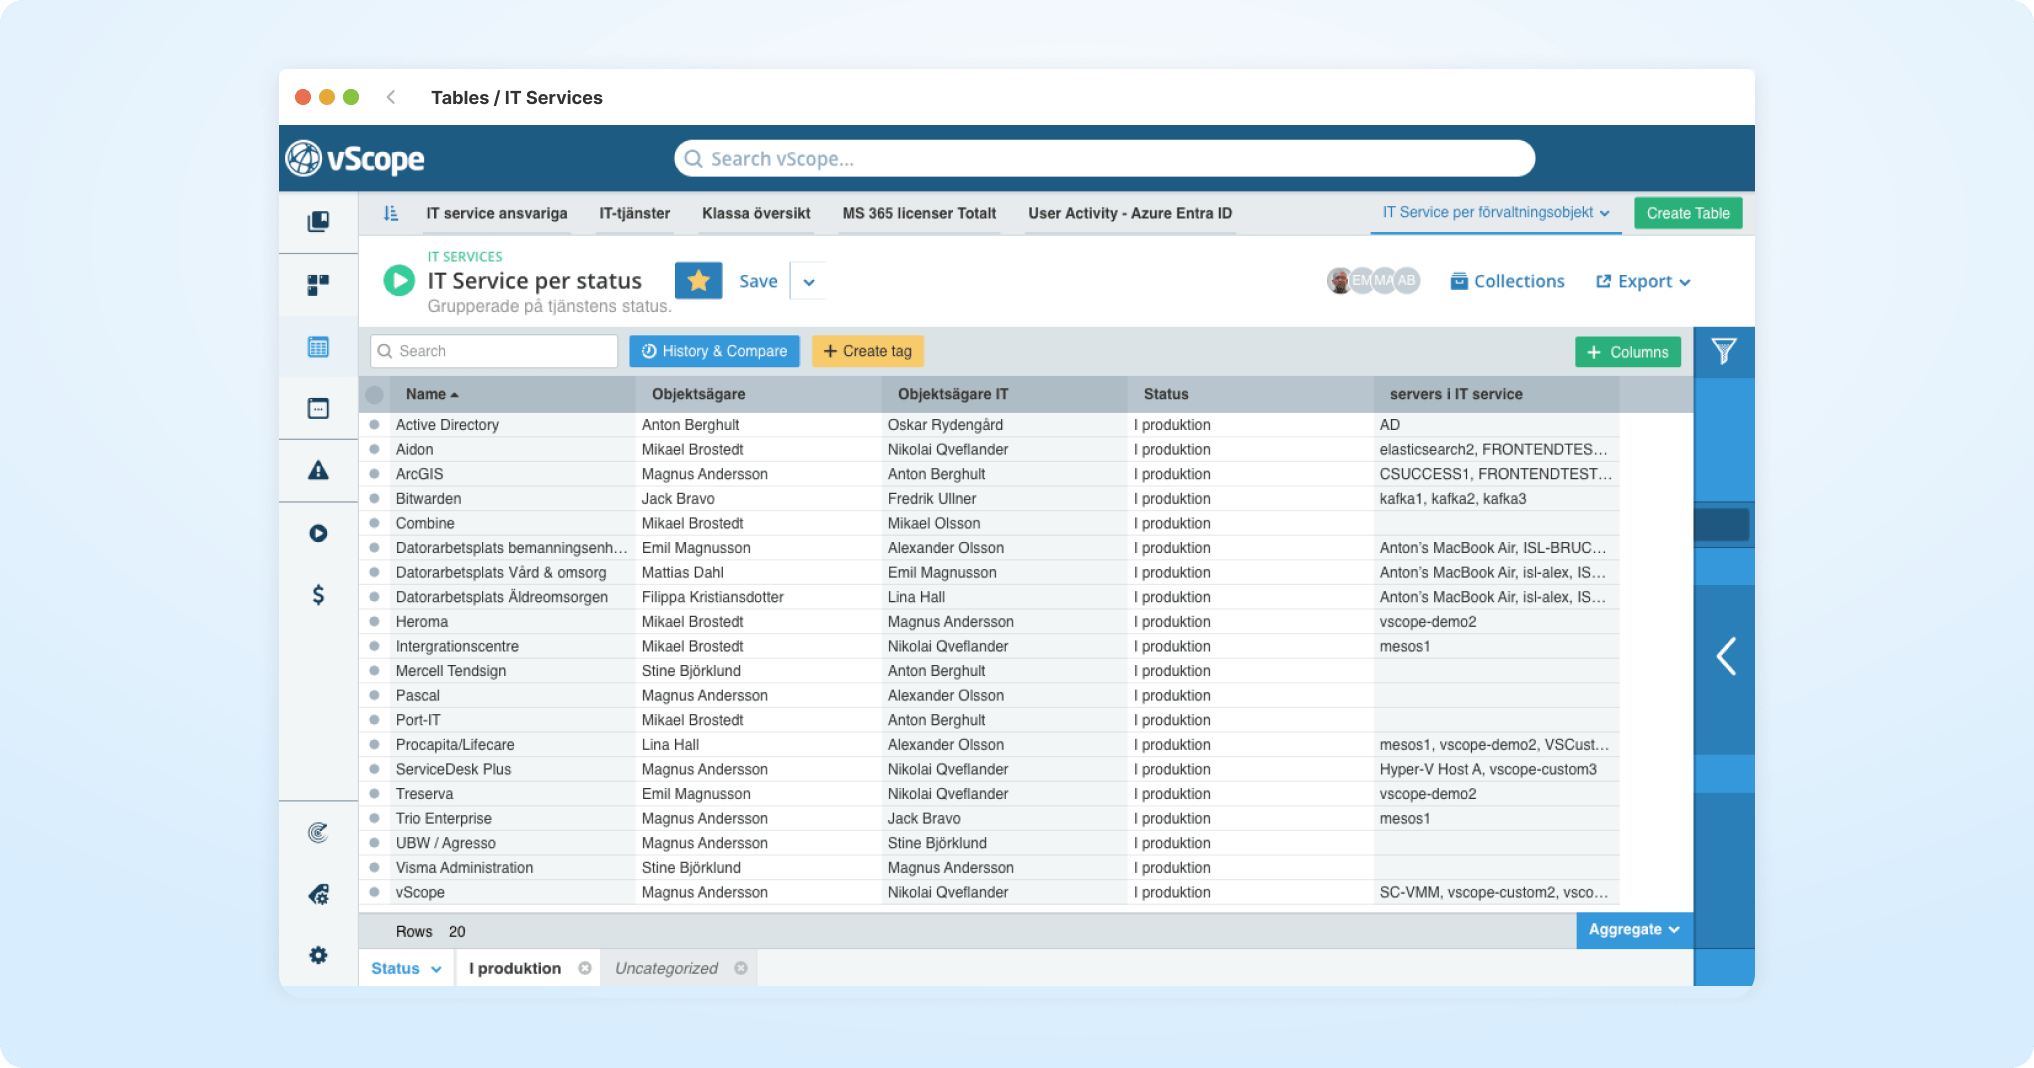Open the radar discovery icon in sidebar
The image size is (2034, 1068).
coord(318,832)
